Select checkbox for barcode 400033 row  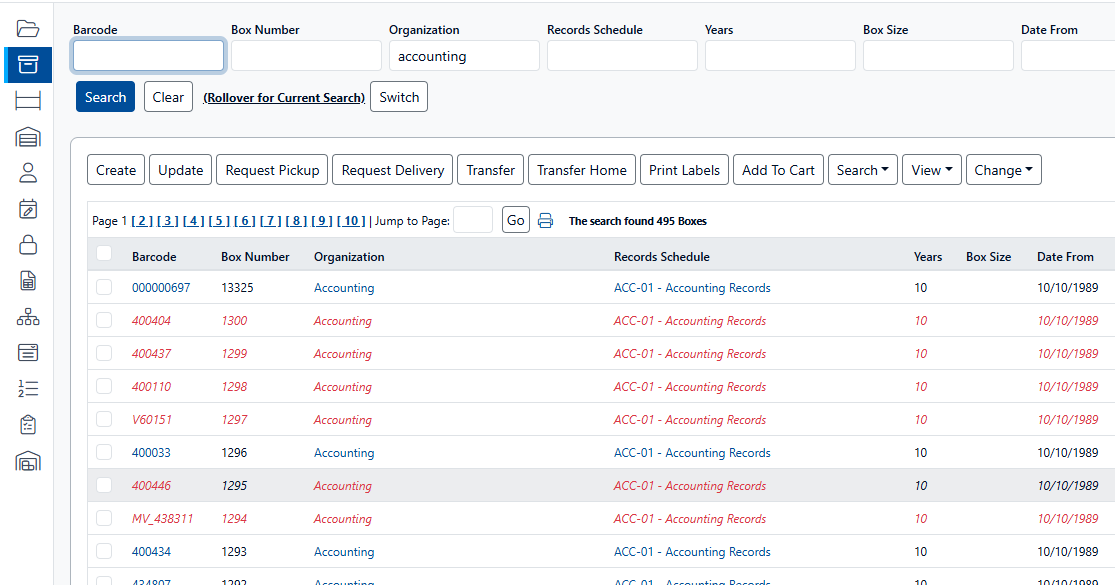[104, 453]
